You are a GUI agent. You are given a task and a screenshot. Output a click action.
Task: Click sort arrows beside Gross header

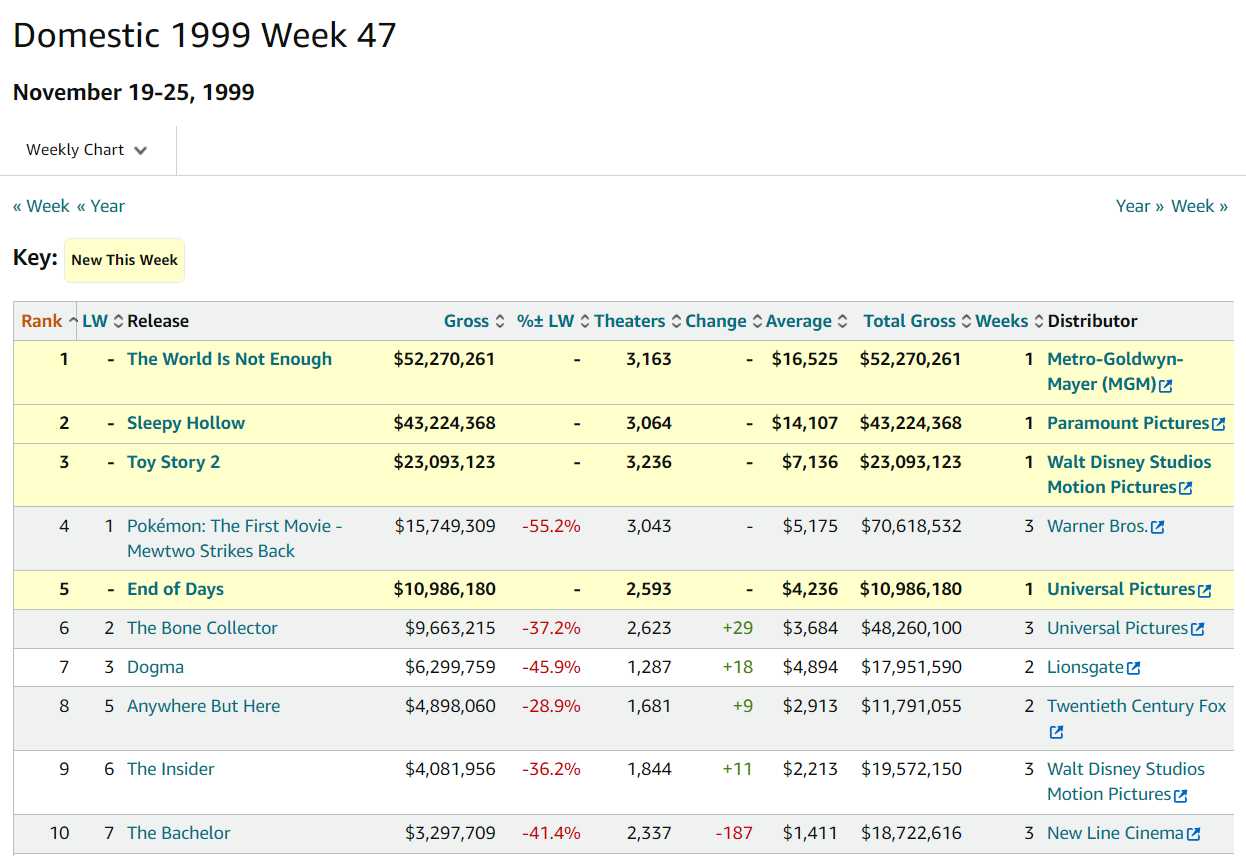click(x=500, y=321)
